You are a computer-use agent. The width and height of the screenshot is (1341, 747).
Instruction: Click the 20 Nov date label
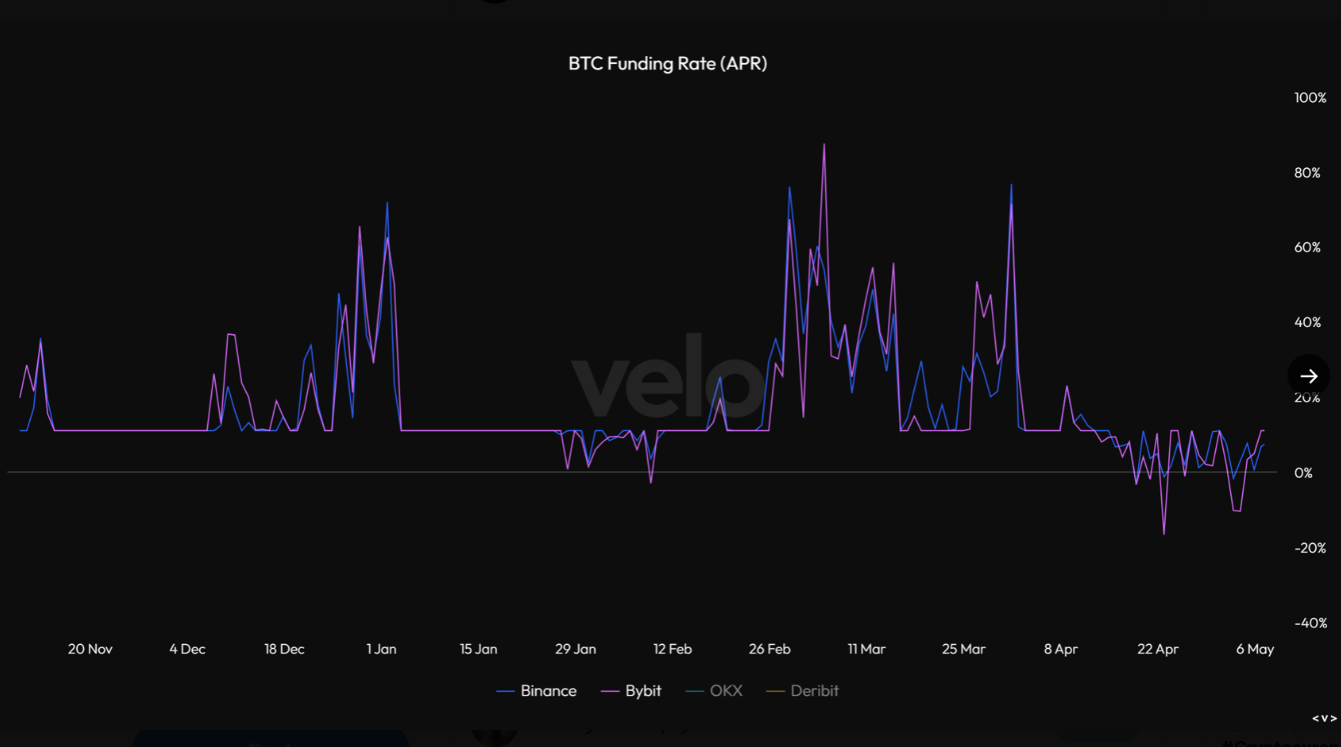click(90, 648)
